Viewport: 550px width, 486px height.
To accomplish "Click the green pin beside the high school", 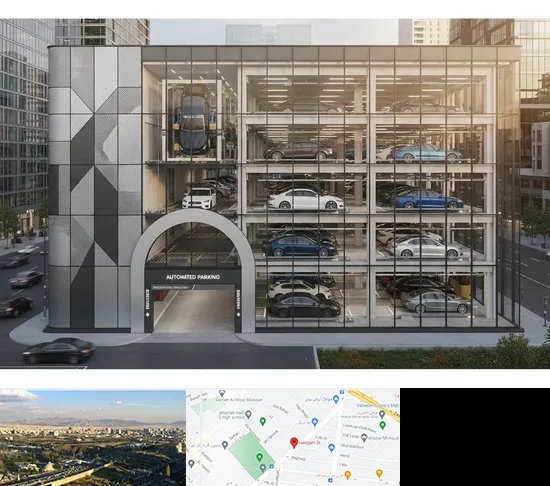I will [262, 421].
